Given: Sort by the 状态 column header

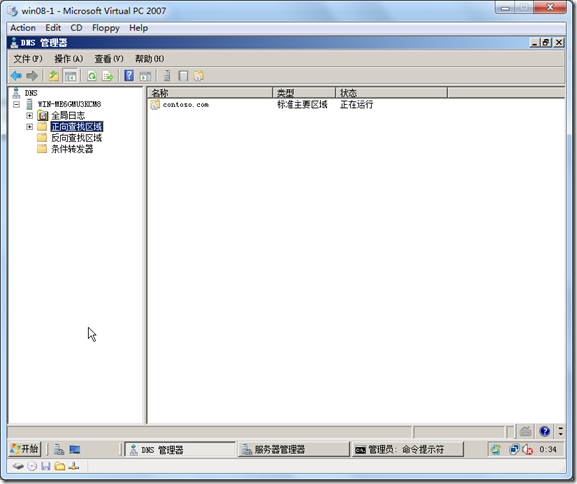Looking at the screenshot, I should coord(392,93).
